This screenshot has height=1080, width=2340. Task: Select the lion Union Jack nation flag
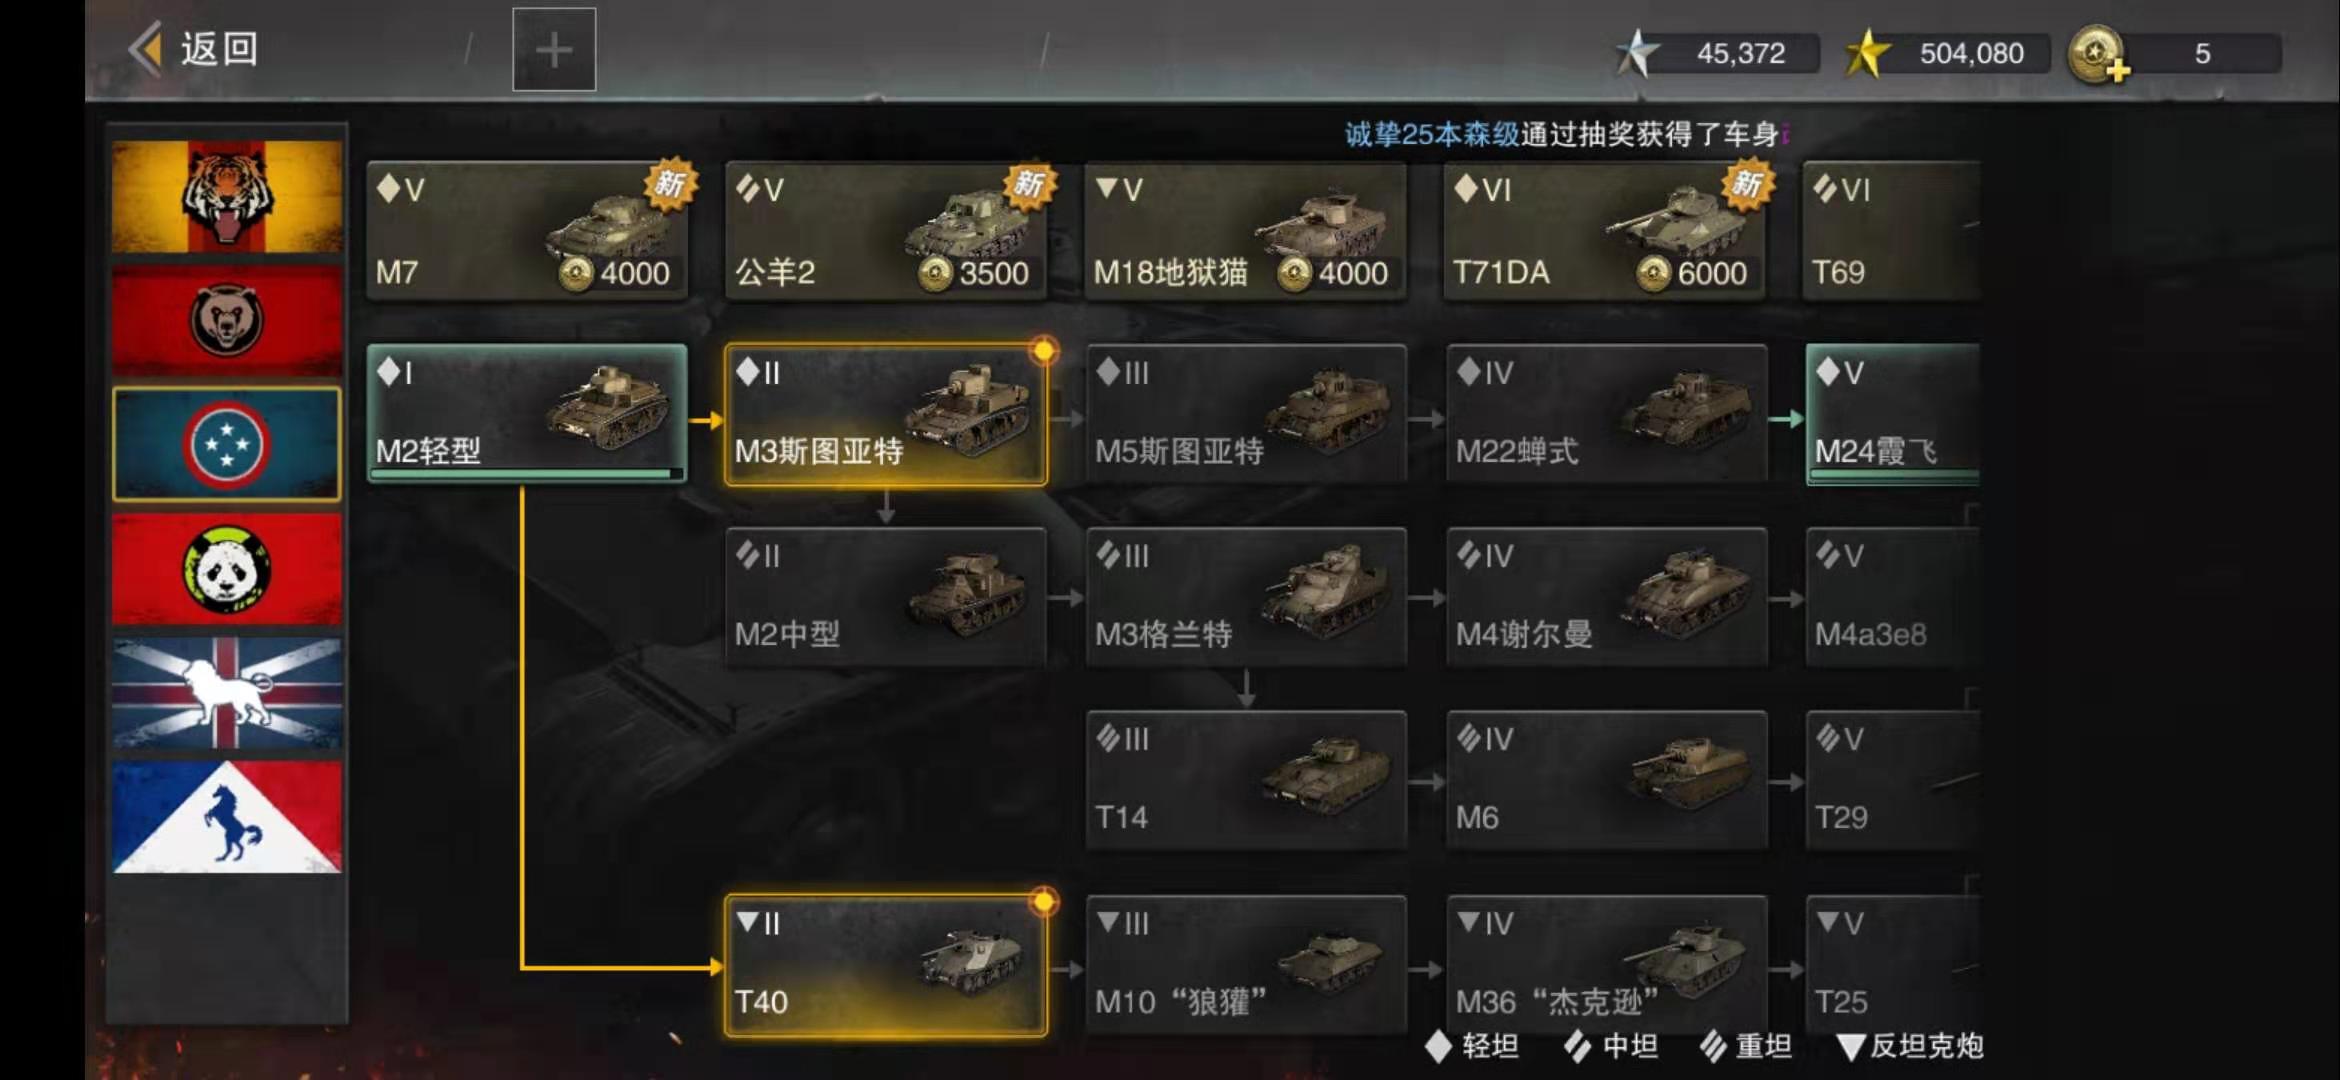tap(227, 693)
